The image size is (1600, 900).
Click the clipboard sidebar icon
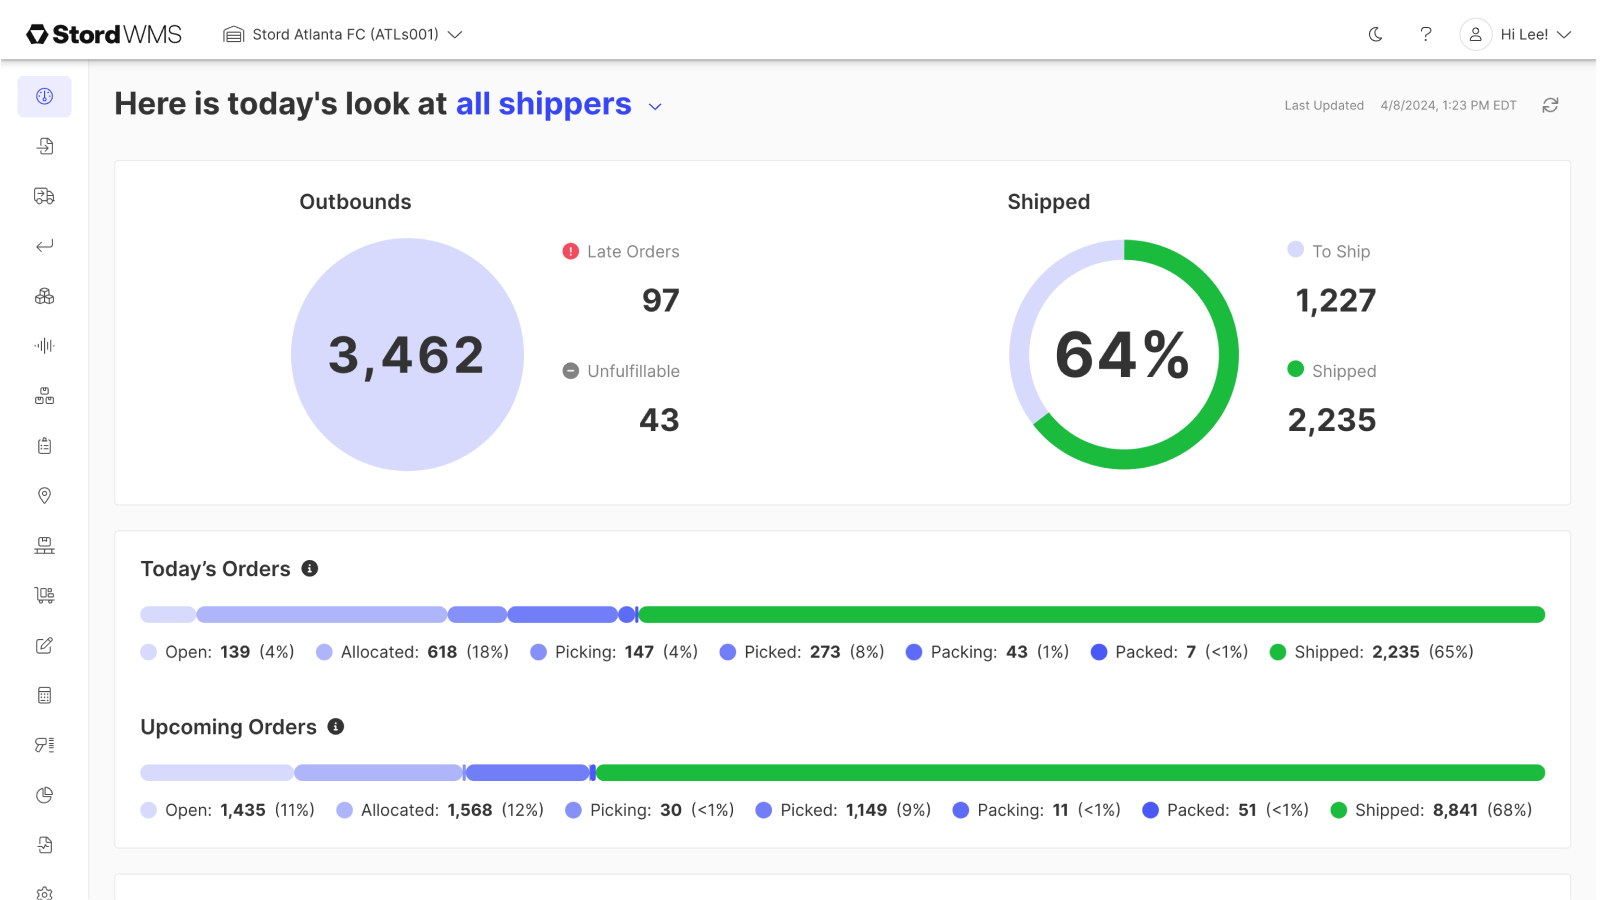pos(44,446)
